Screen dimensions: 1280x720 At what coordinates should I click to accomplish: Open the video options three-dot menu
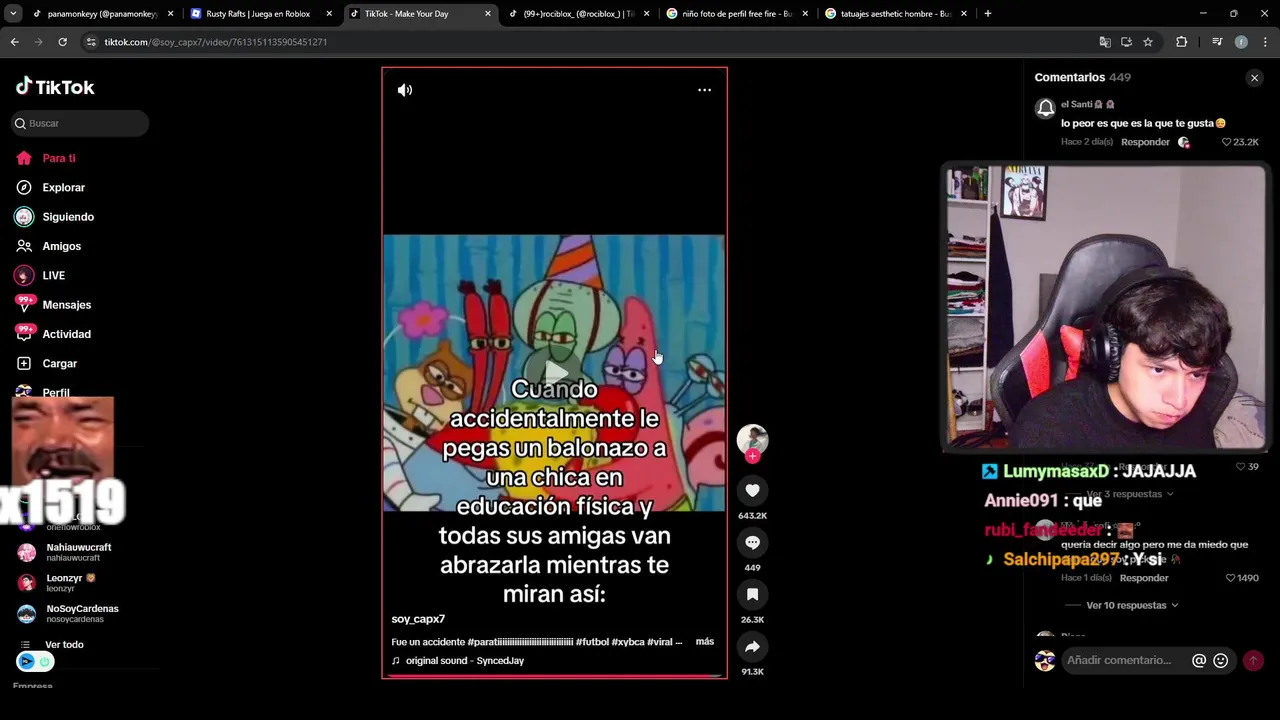704,90
